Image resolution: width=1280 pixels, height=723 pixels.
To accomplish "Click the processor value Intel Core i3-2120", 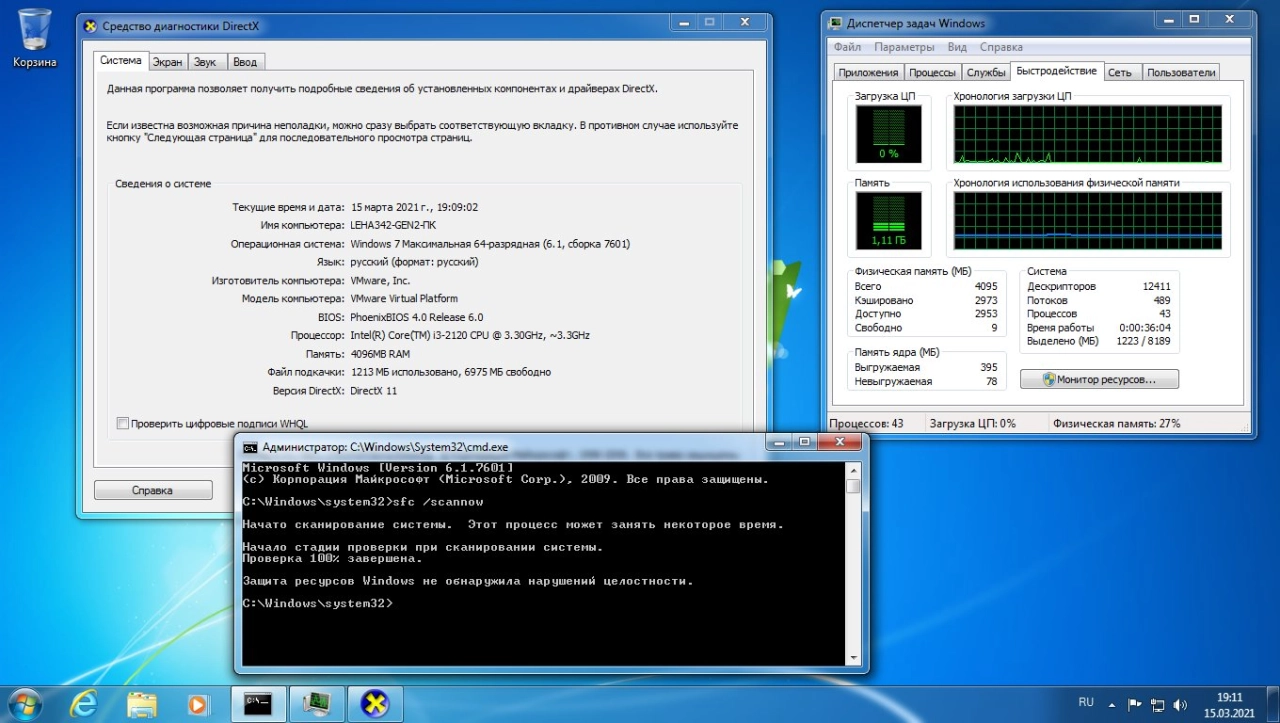I will pos(470,335).
